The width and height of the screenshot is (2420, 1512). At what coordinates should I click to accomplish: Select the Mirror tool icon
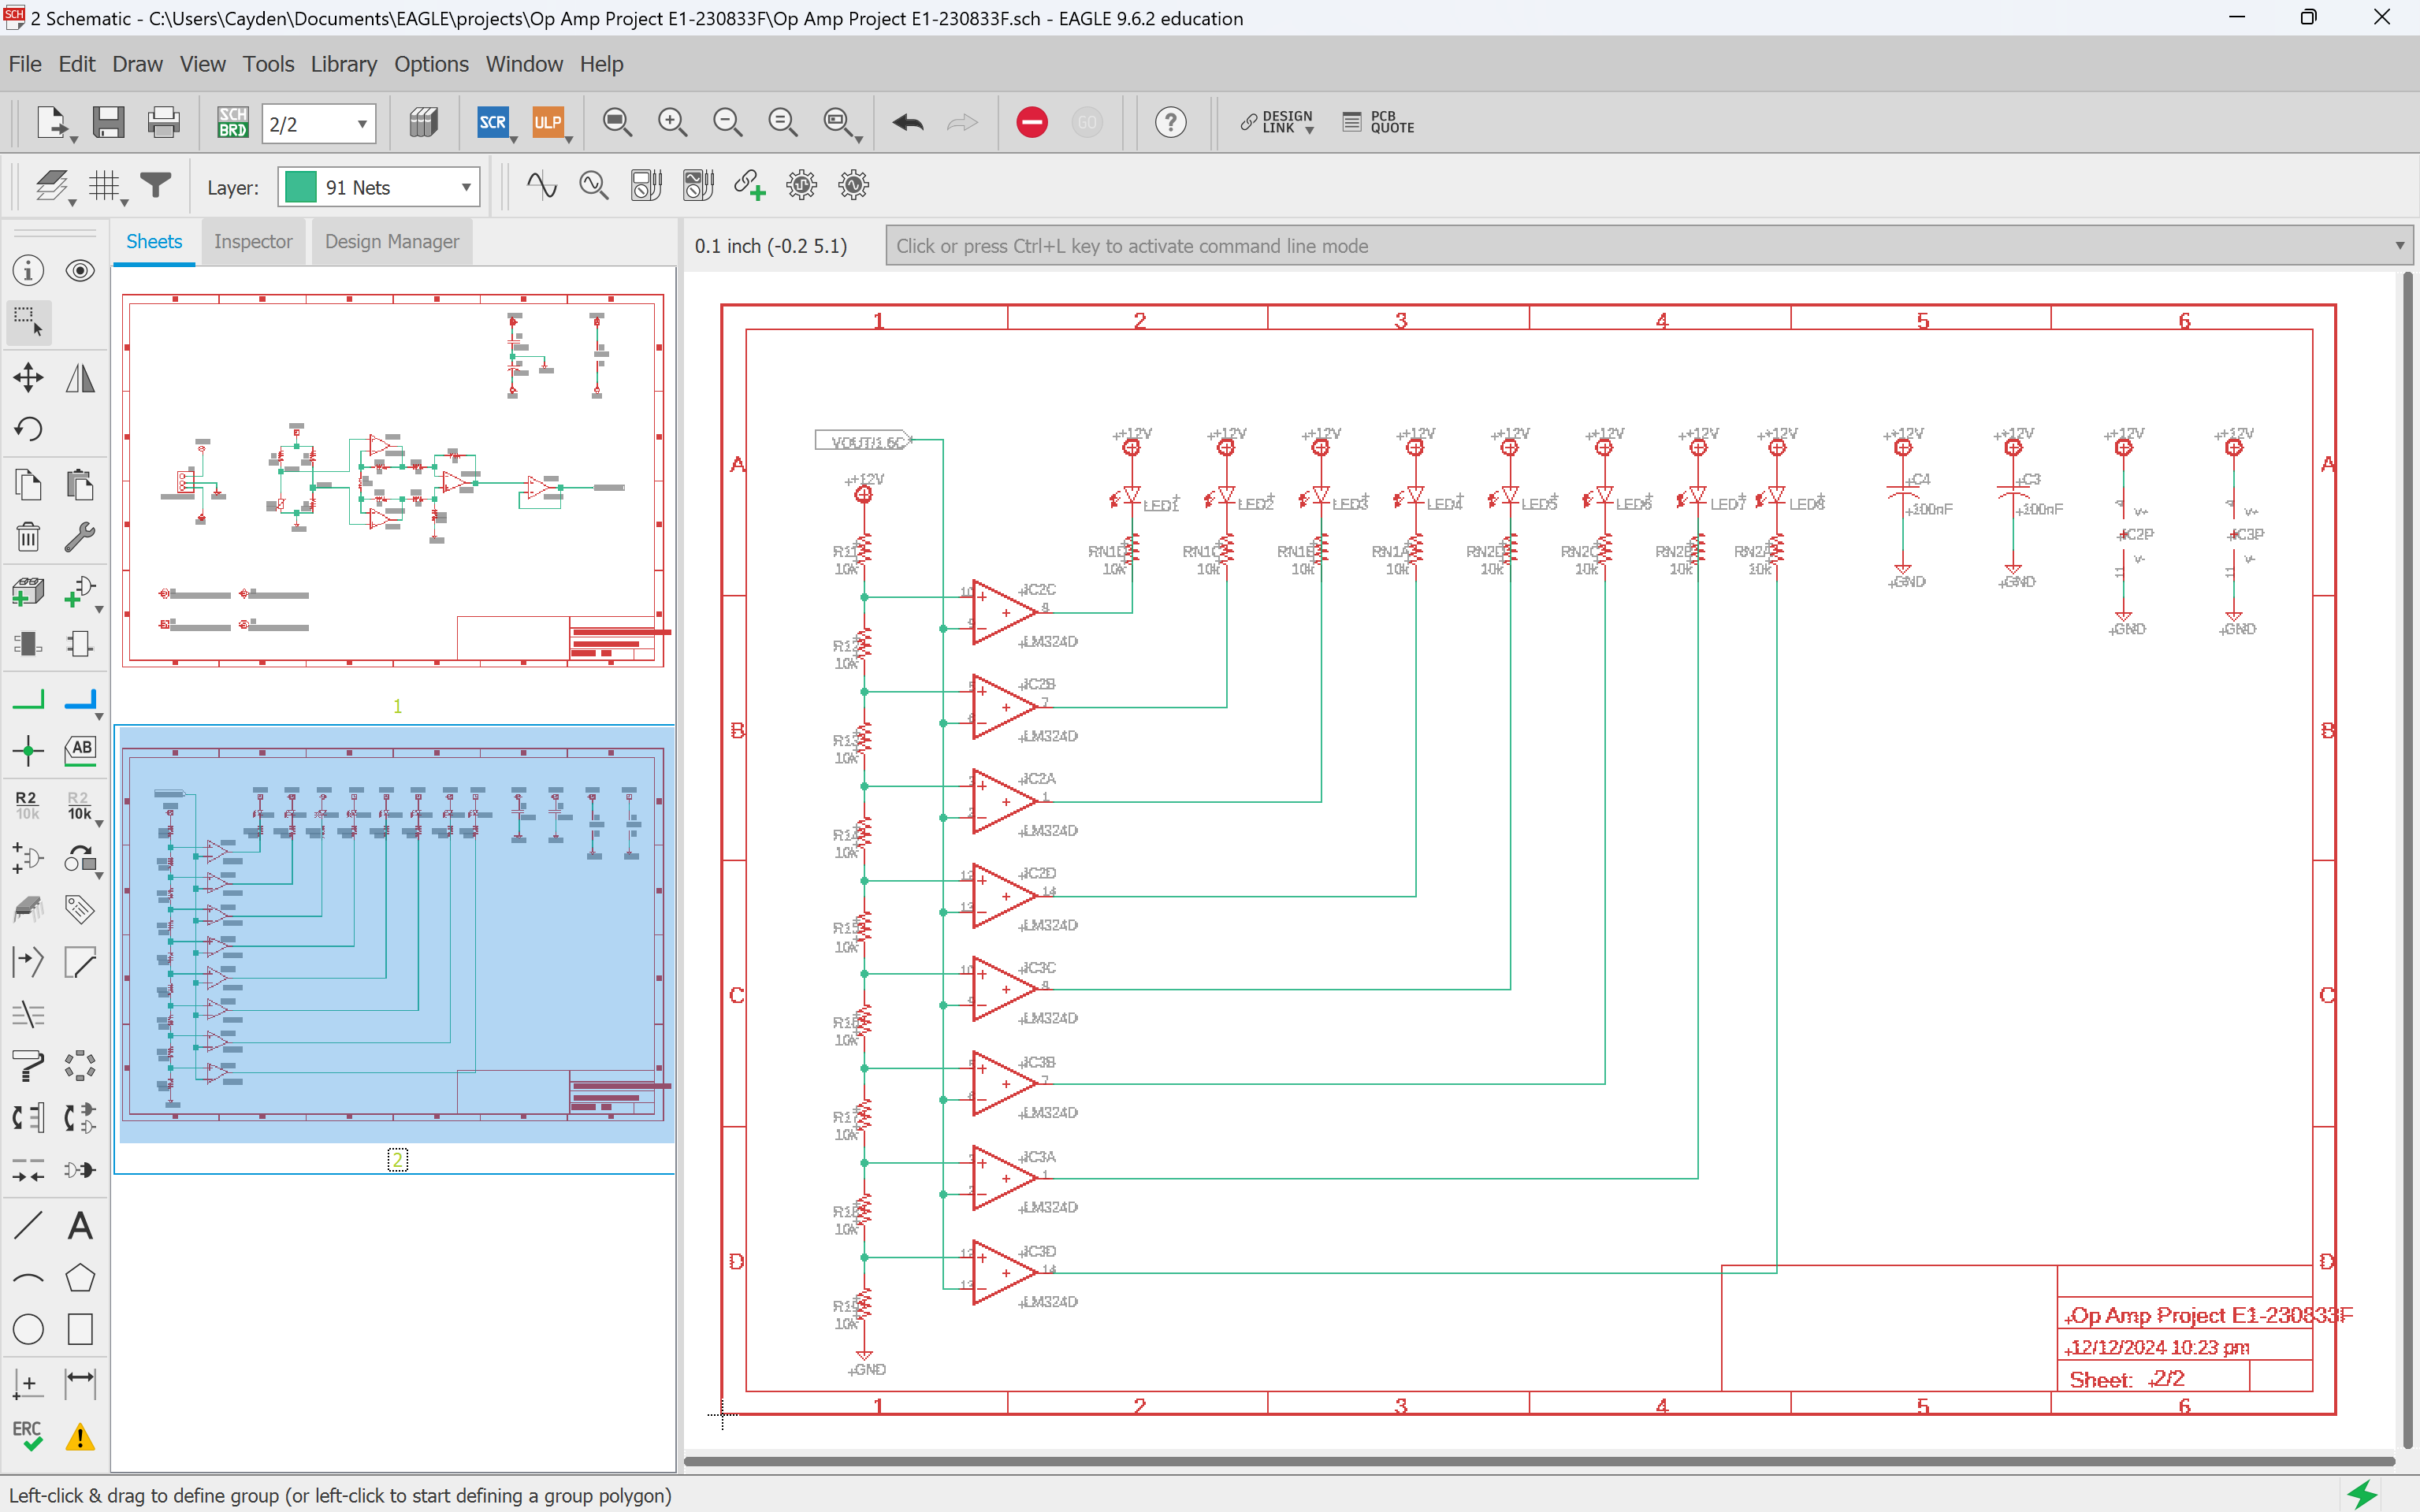[80, 377]
